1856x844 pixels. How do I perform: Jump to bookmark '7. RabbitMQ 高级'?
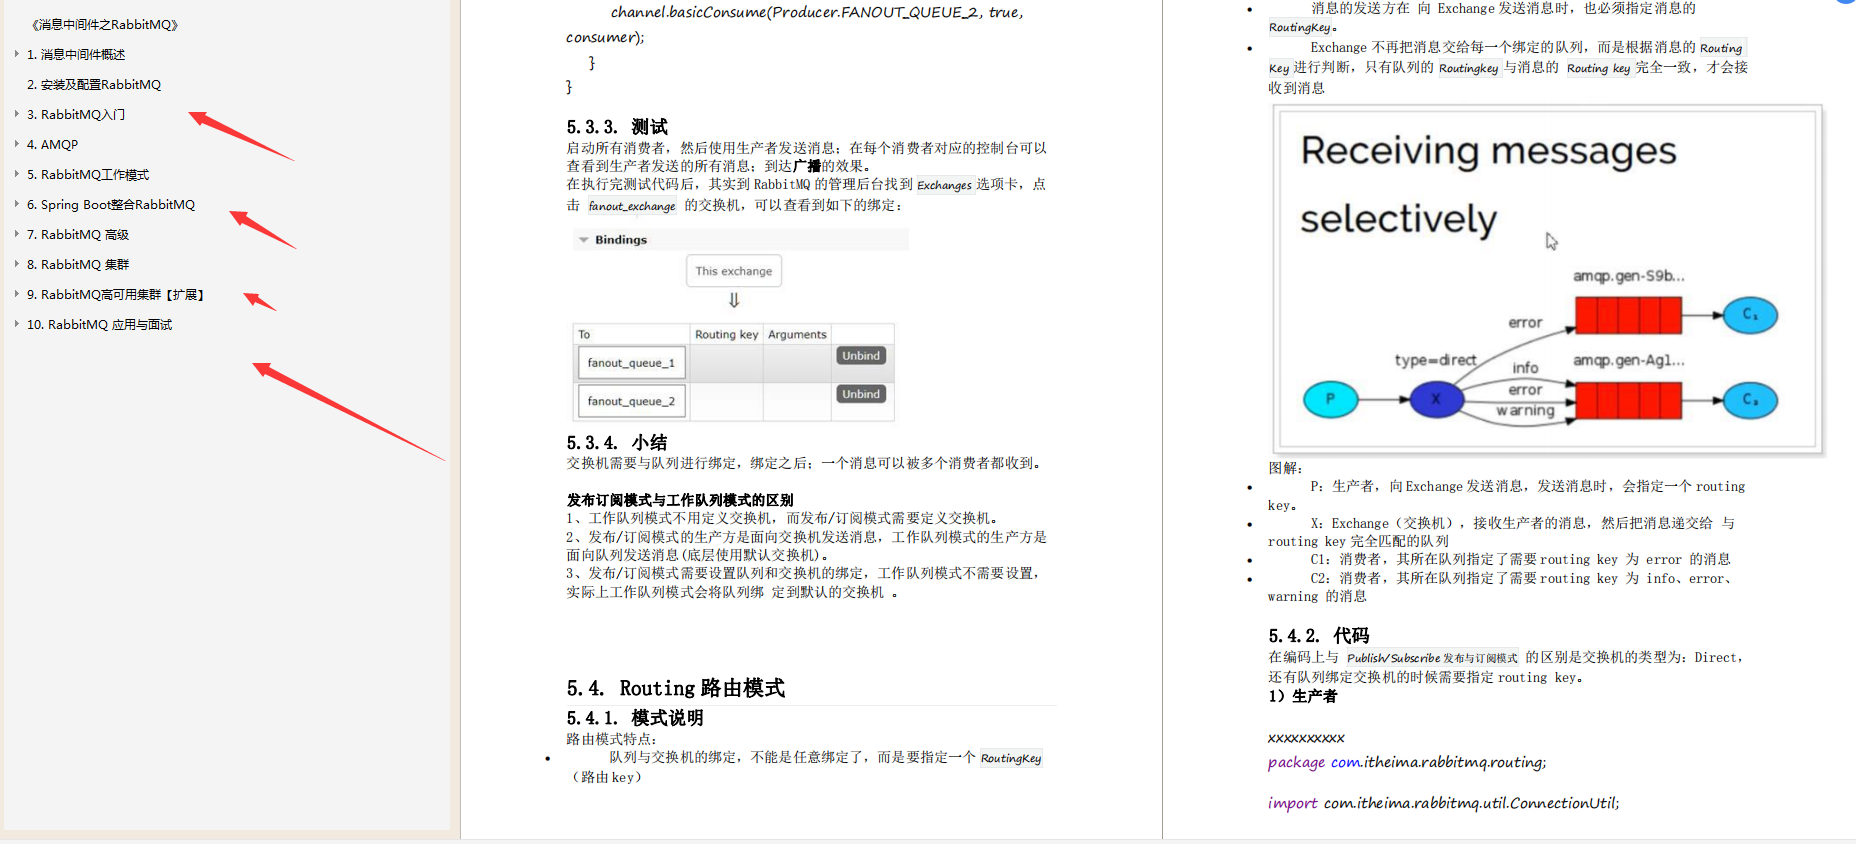click(78, 234)
